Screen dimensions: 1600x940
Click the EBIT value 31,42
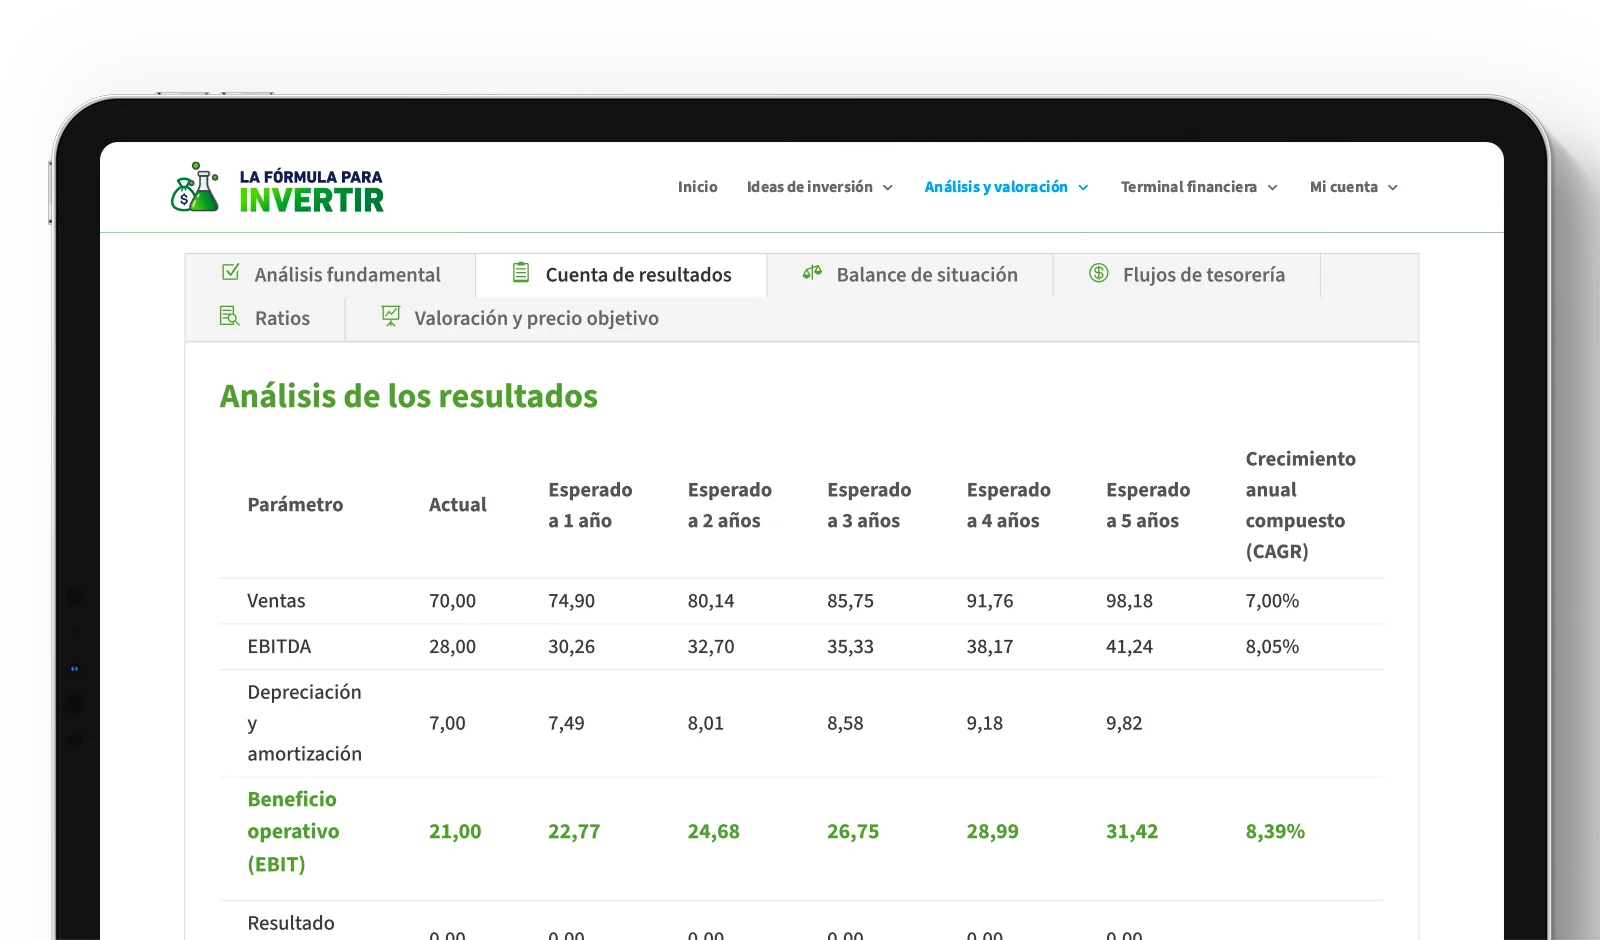click(x=1132, y=832)
